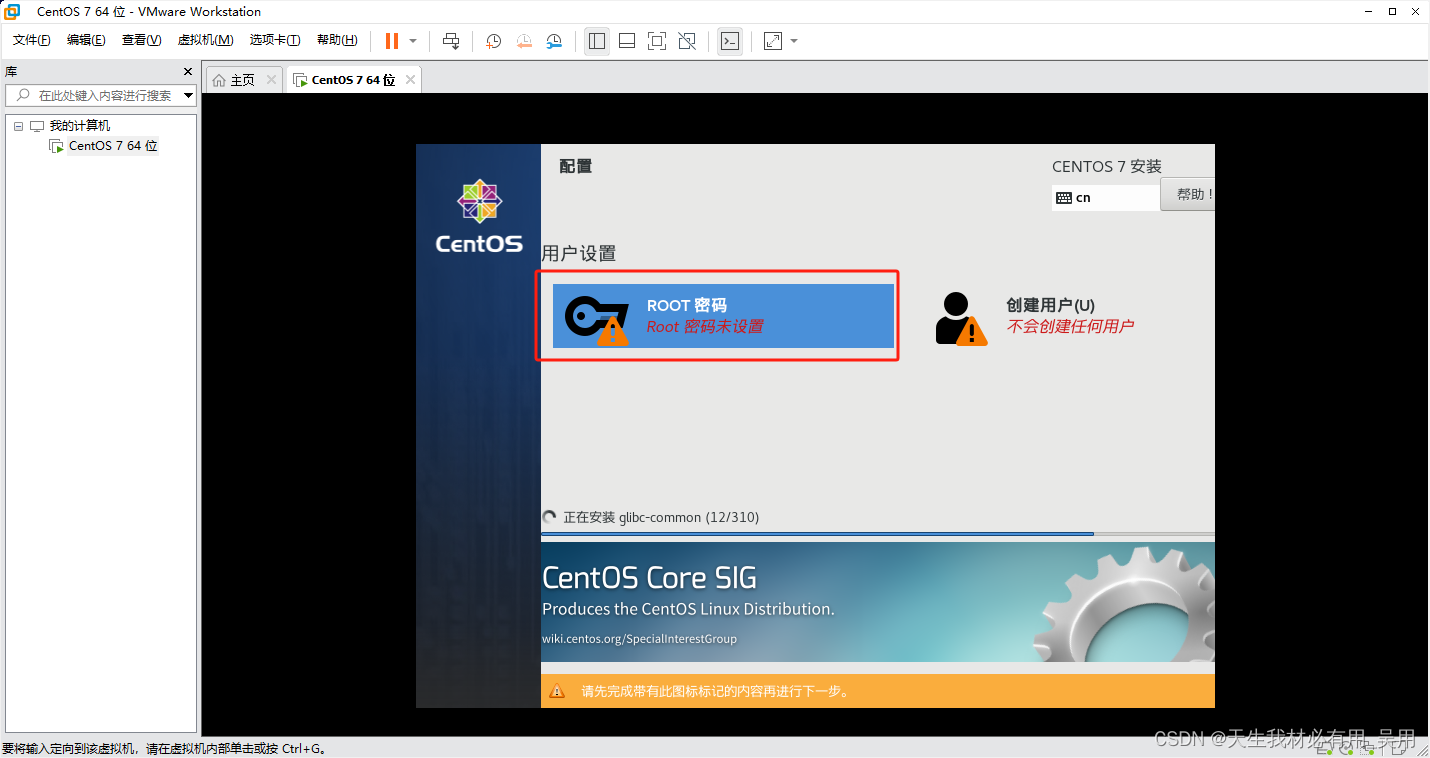Maximize the VMware Workstation window

[x=1392, y=11]
